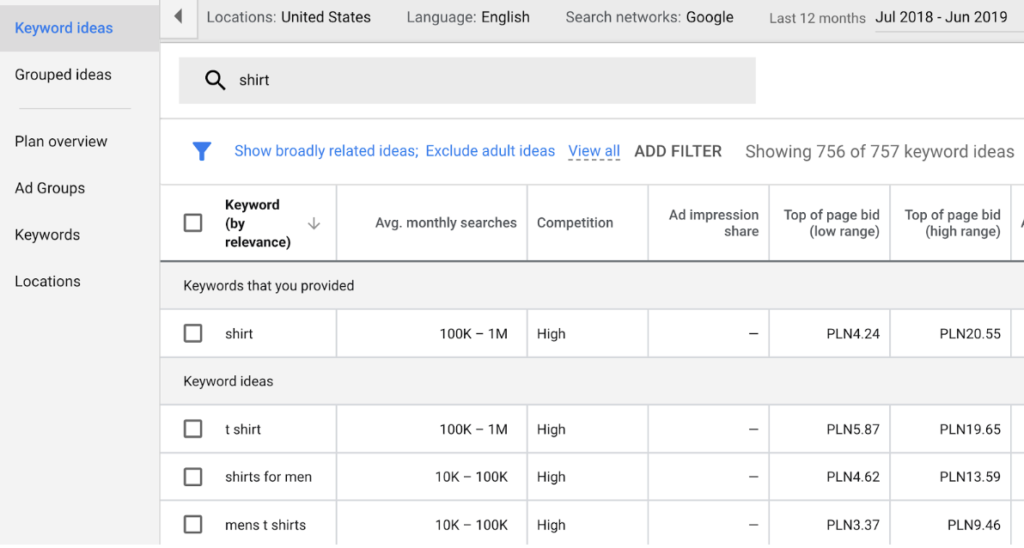Click the 'Keyword ideas' table section heading

point(228,381)
